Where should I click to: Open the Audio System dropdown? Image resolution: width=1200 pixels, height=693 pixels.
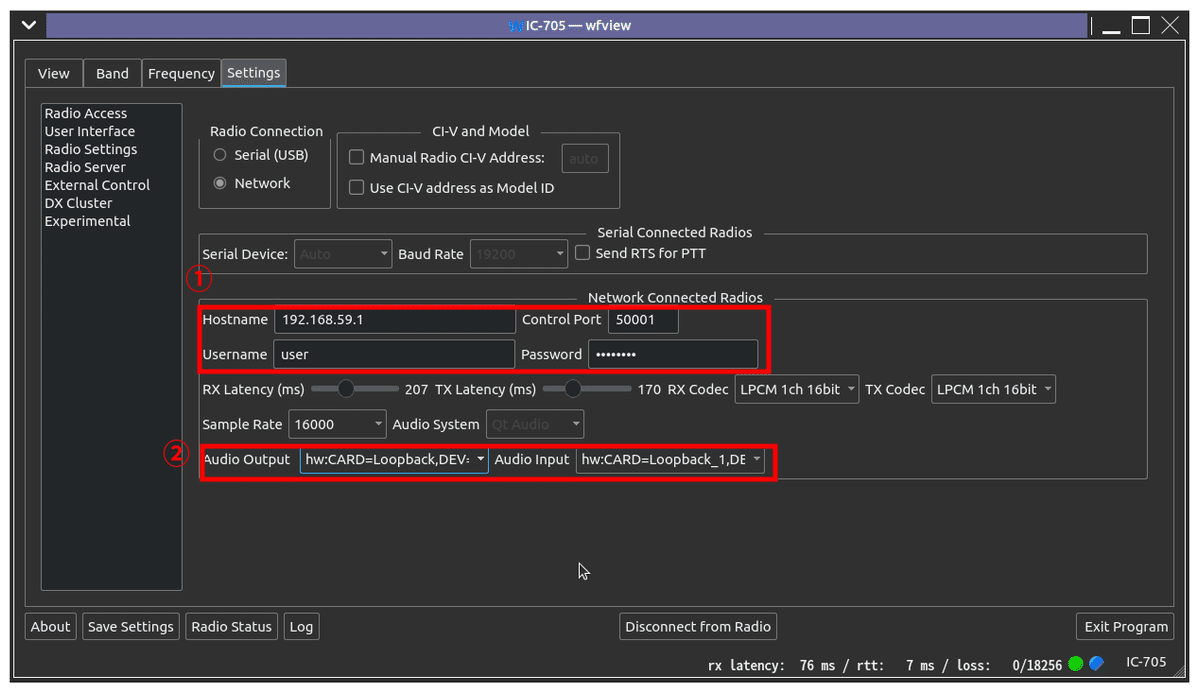coord(534,423)
